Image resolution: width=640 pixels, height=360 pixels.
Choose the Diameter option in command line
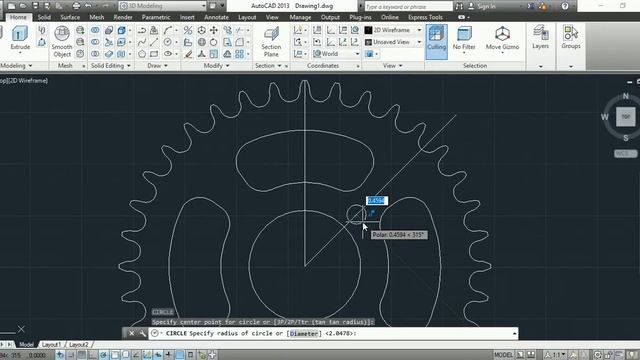point(304,333)
